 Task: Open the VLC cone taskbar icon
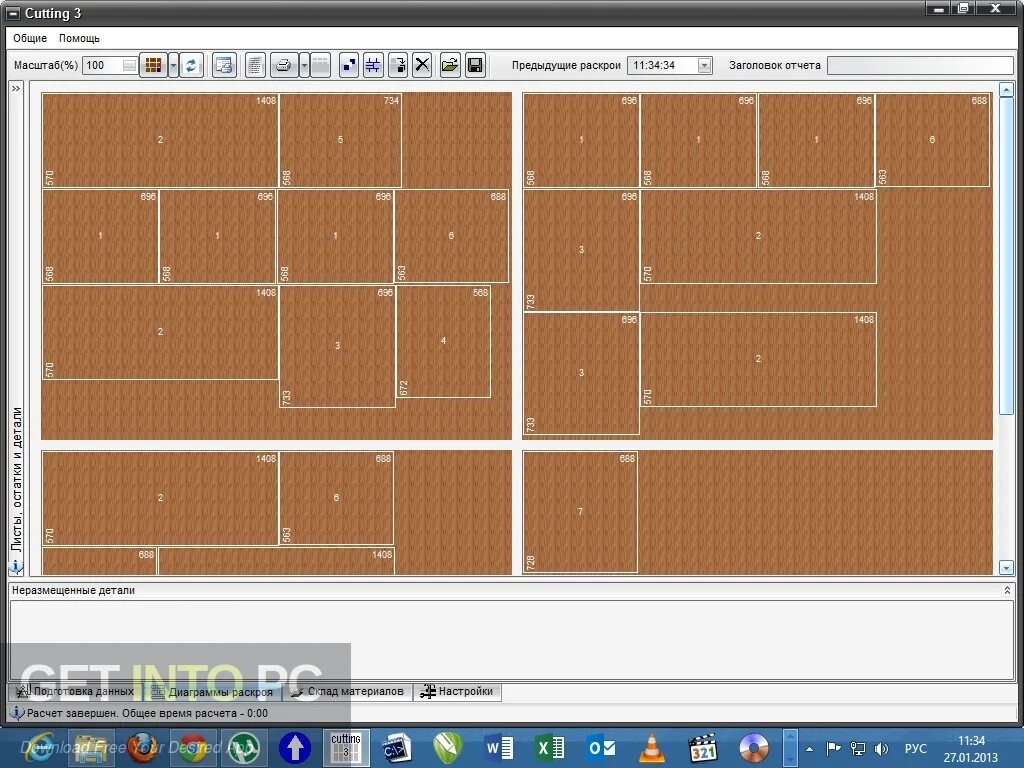click(x=652, y=748)
